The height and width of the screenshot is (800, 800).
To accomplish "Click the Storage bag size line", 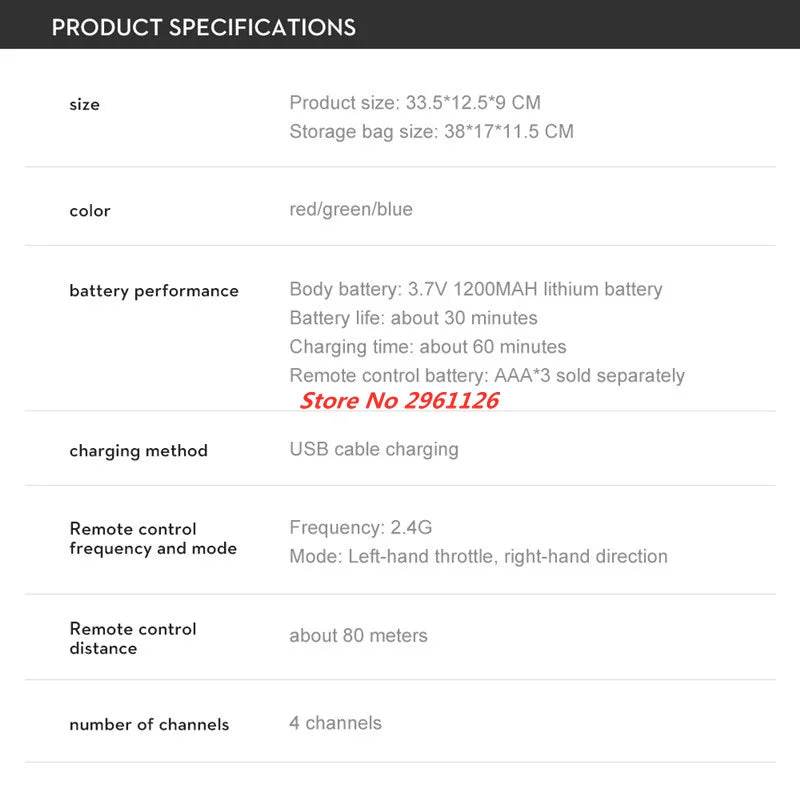I will pyautogui.click(x=431, y=131).
